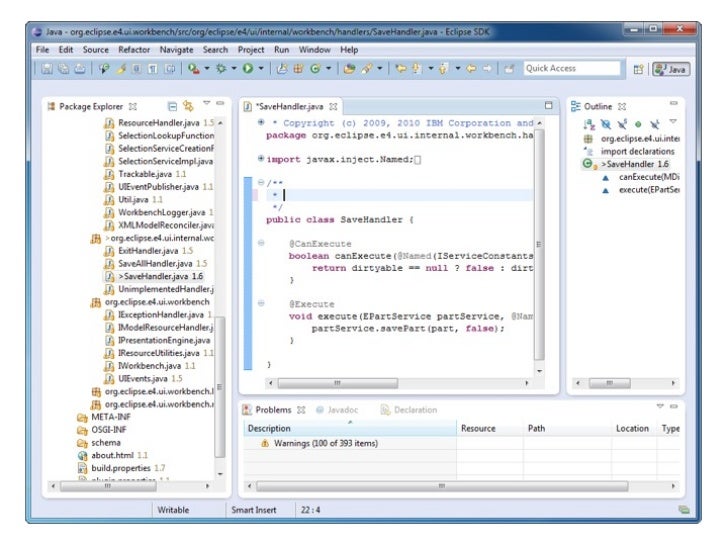Open the Package Explorer view menu triangle

tap(207, 103)
